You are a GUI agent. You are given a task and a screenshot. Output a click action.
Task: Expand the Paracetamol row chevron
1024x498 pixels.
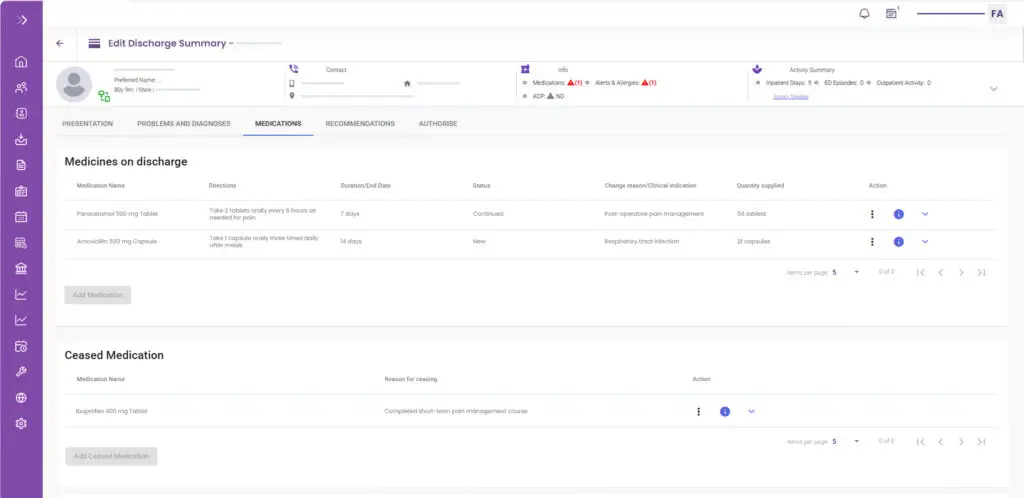click(x=925, y=214)
